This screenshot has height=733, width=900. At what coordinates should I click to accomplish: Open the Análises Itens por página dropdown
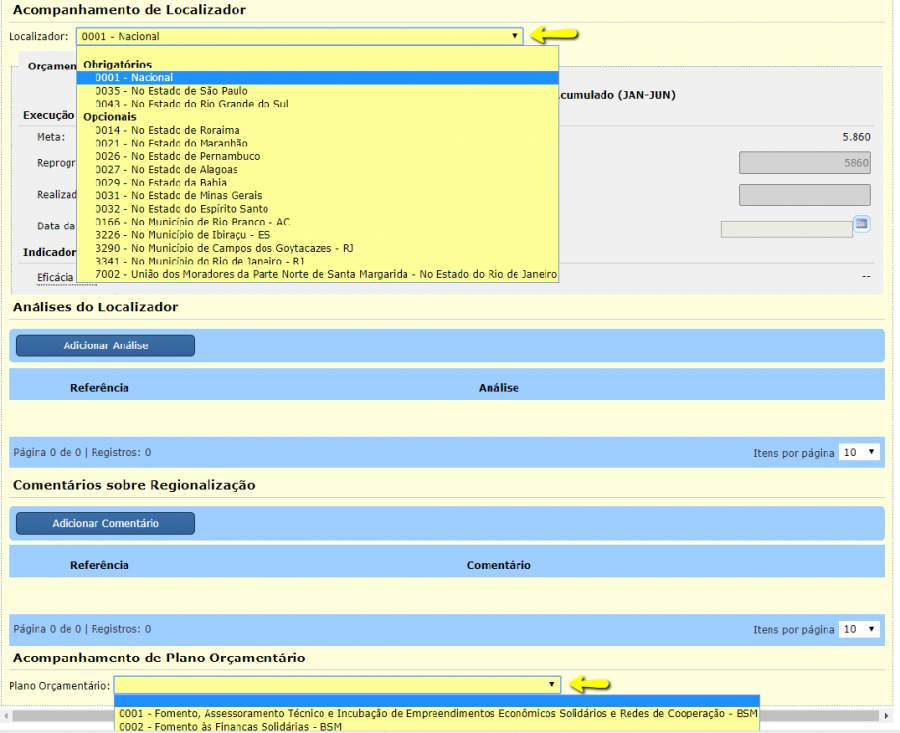[859, 452]
